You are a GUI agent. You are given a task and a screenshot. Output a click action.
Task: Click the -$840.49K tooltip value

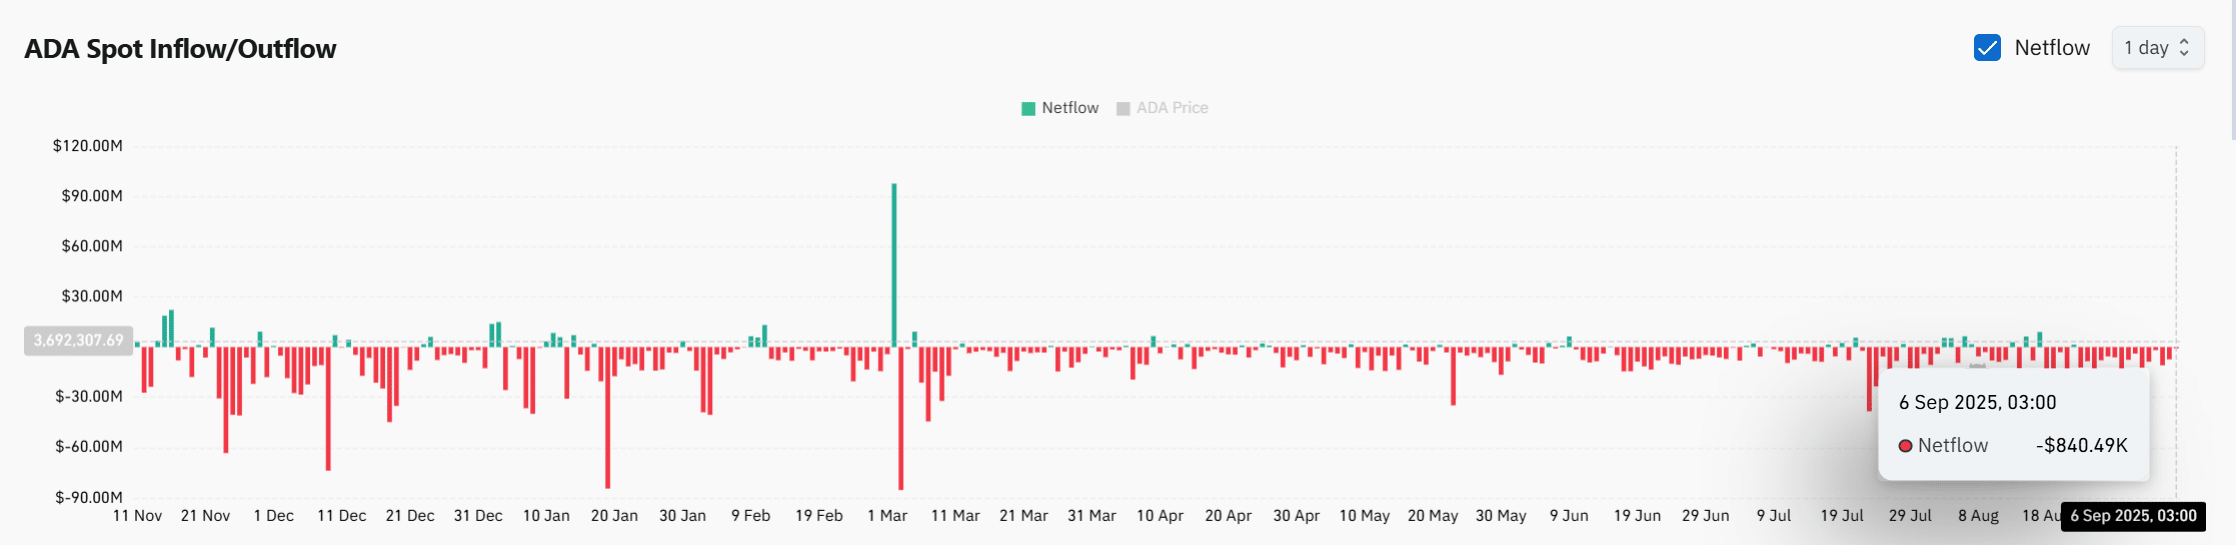2081,446
